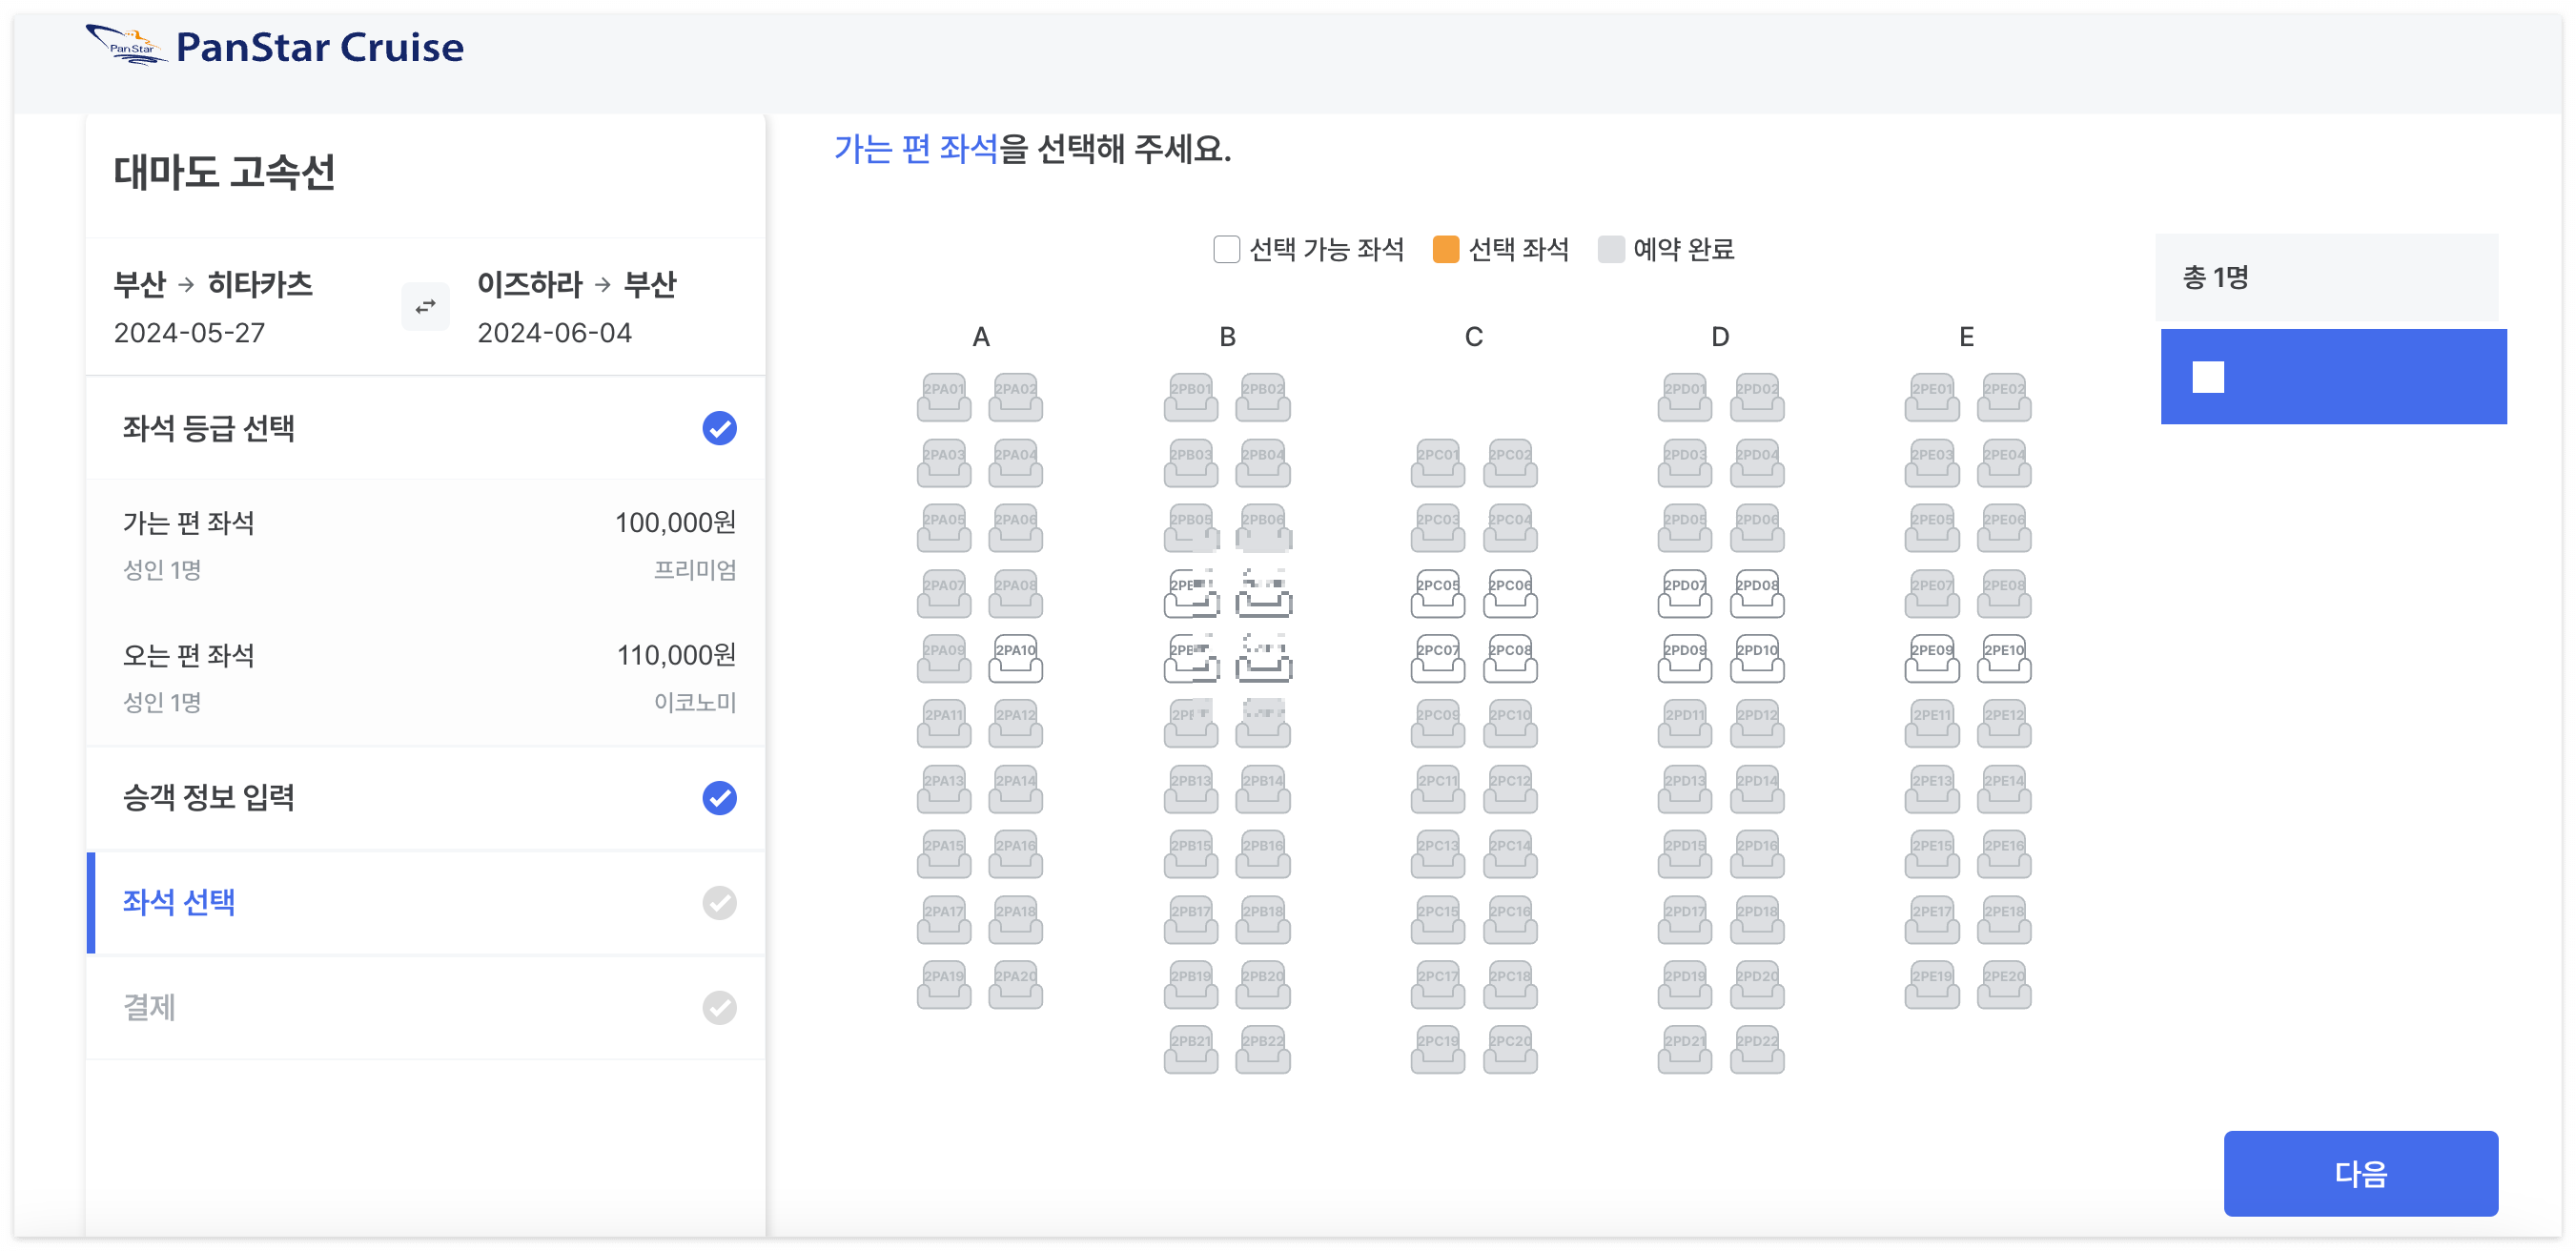
Task: Choose seat 2PC07 in column C
Action: tap(1437, 658)
